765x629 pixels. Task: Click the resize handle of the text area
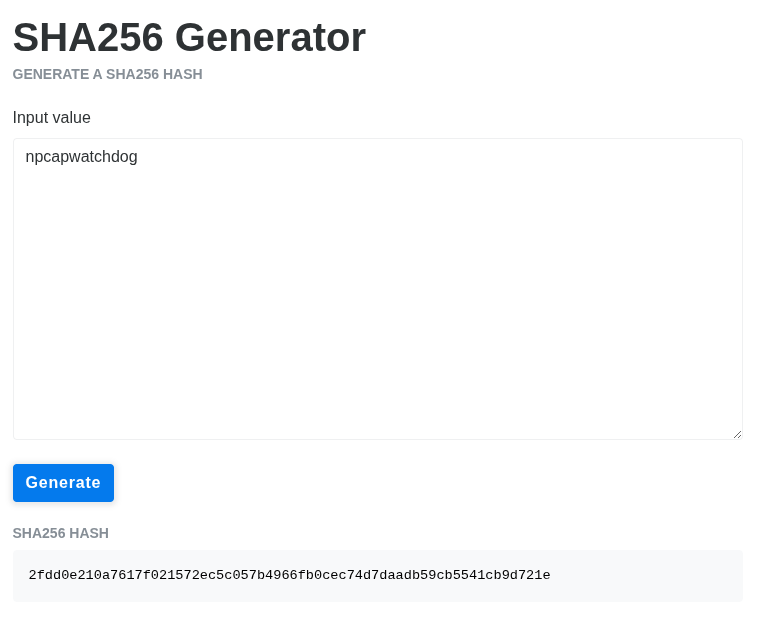[x=737, y=434]
